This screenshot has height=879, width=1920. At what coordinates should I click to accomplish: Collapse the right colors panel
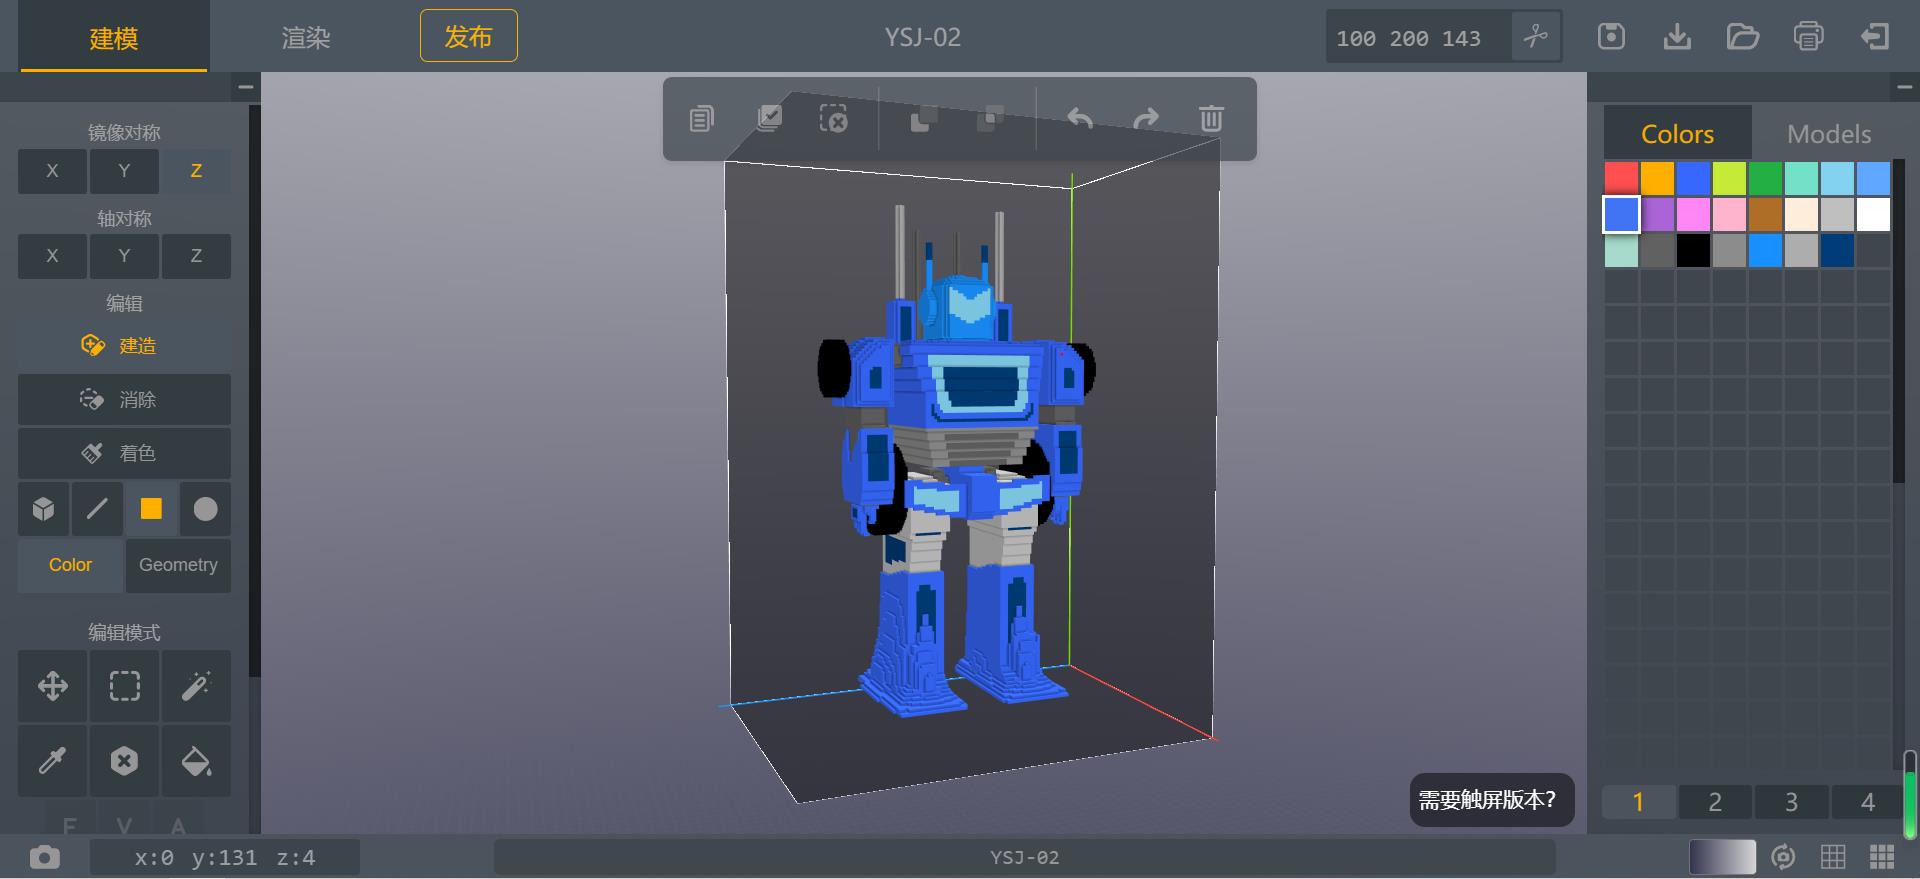tap(1904, 87)
